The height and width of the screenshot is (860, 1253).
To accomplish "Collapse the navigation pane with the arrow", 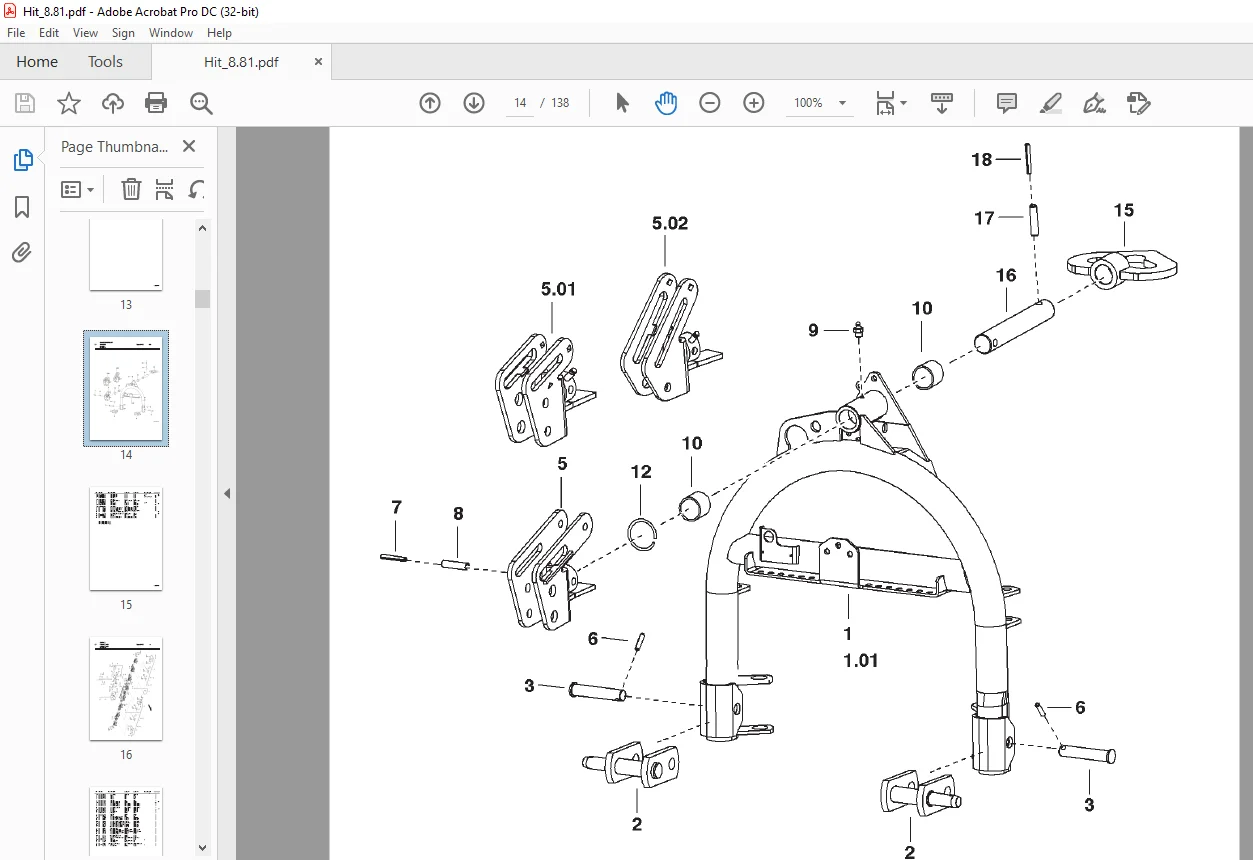I will (227, 493).
